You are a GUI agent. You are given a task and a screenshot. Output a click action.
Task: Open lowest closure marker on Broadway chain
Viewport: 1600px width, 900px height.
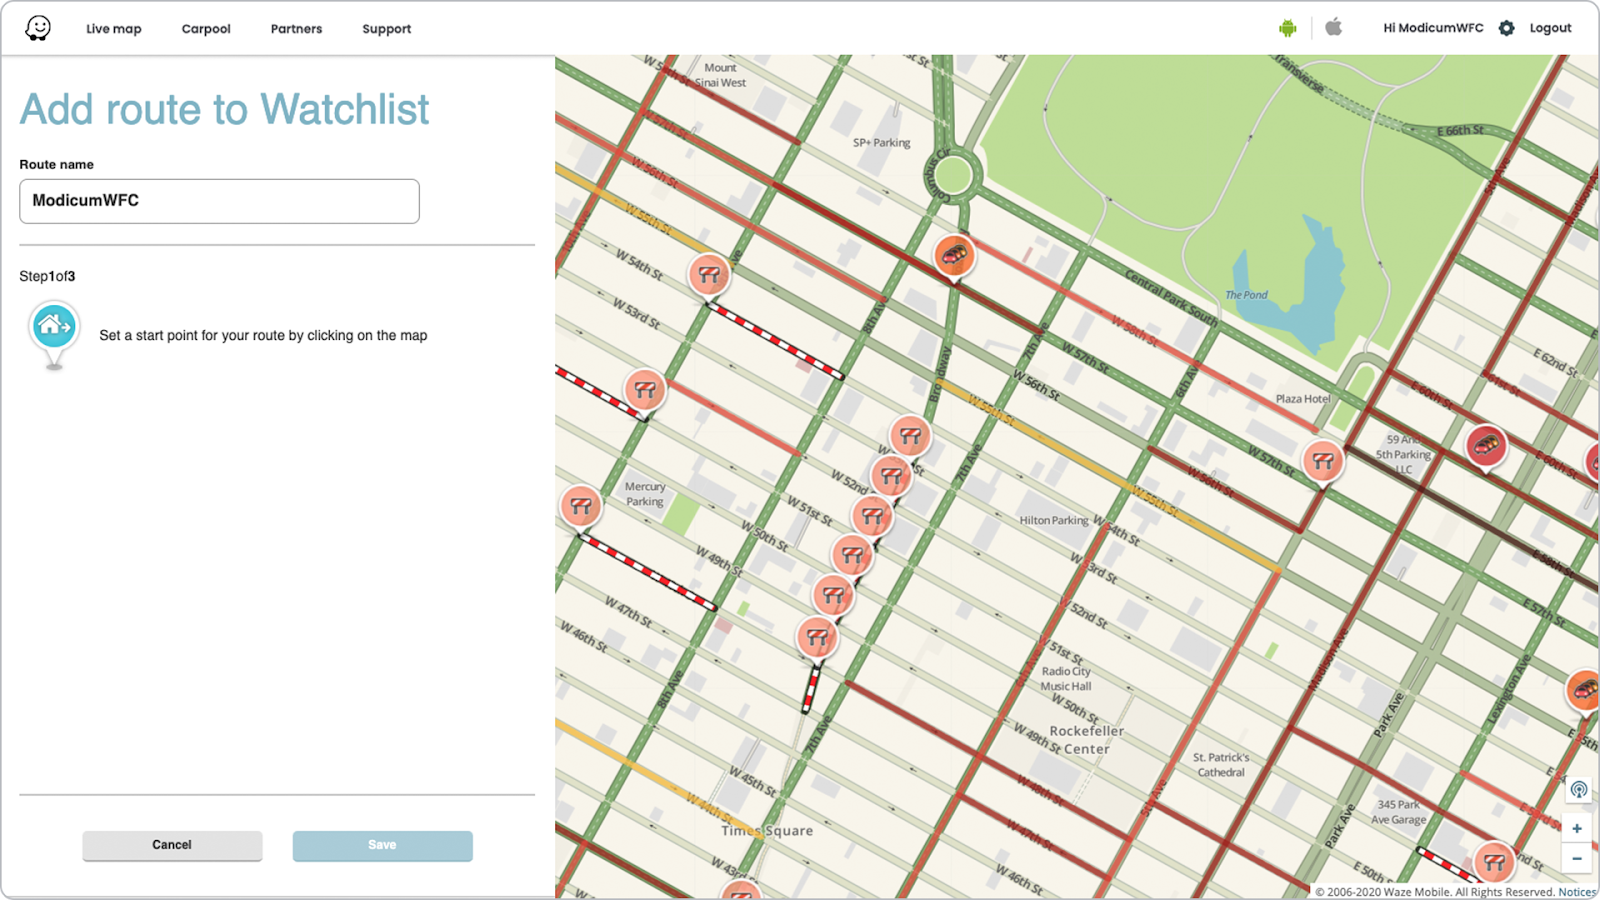point(817,637)
